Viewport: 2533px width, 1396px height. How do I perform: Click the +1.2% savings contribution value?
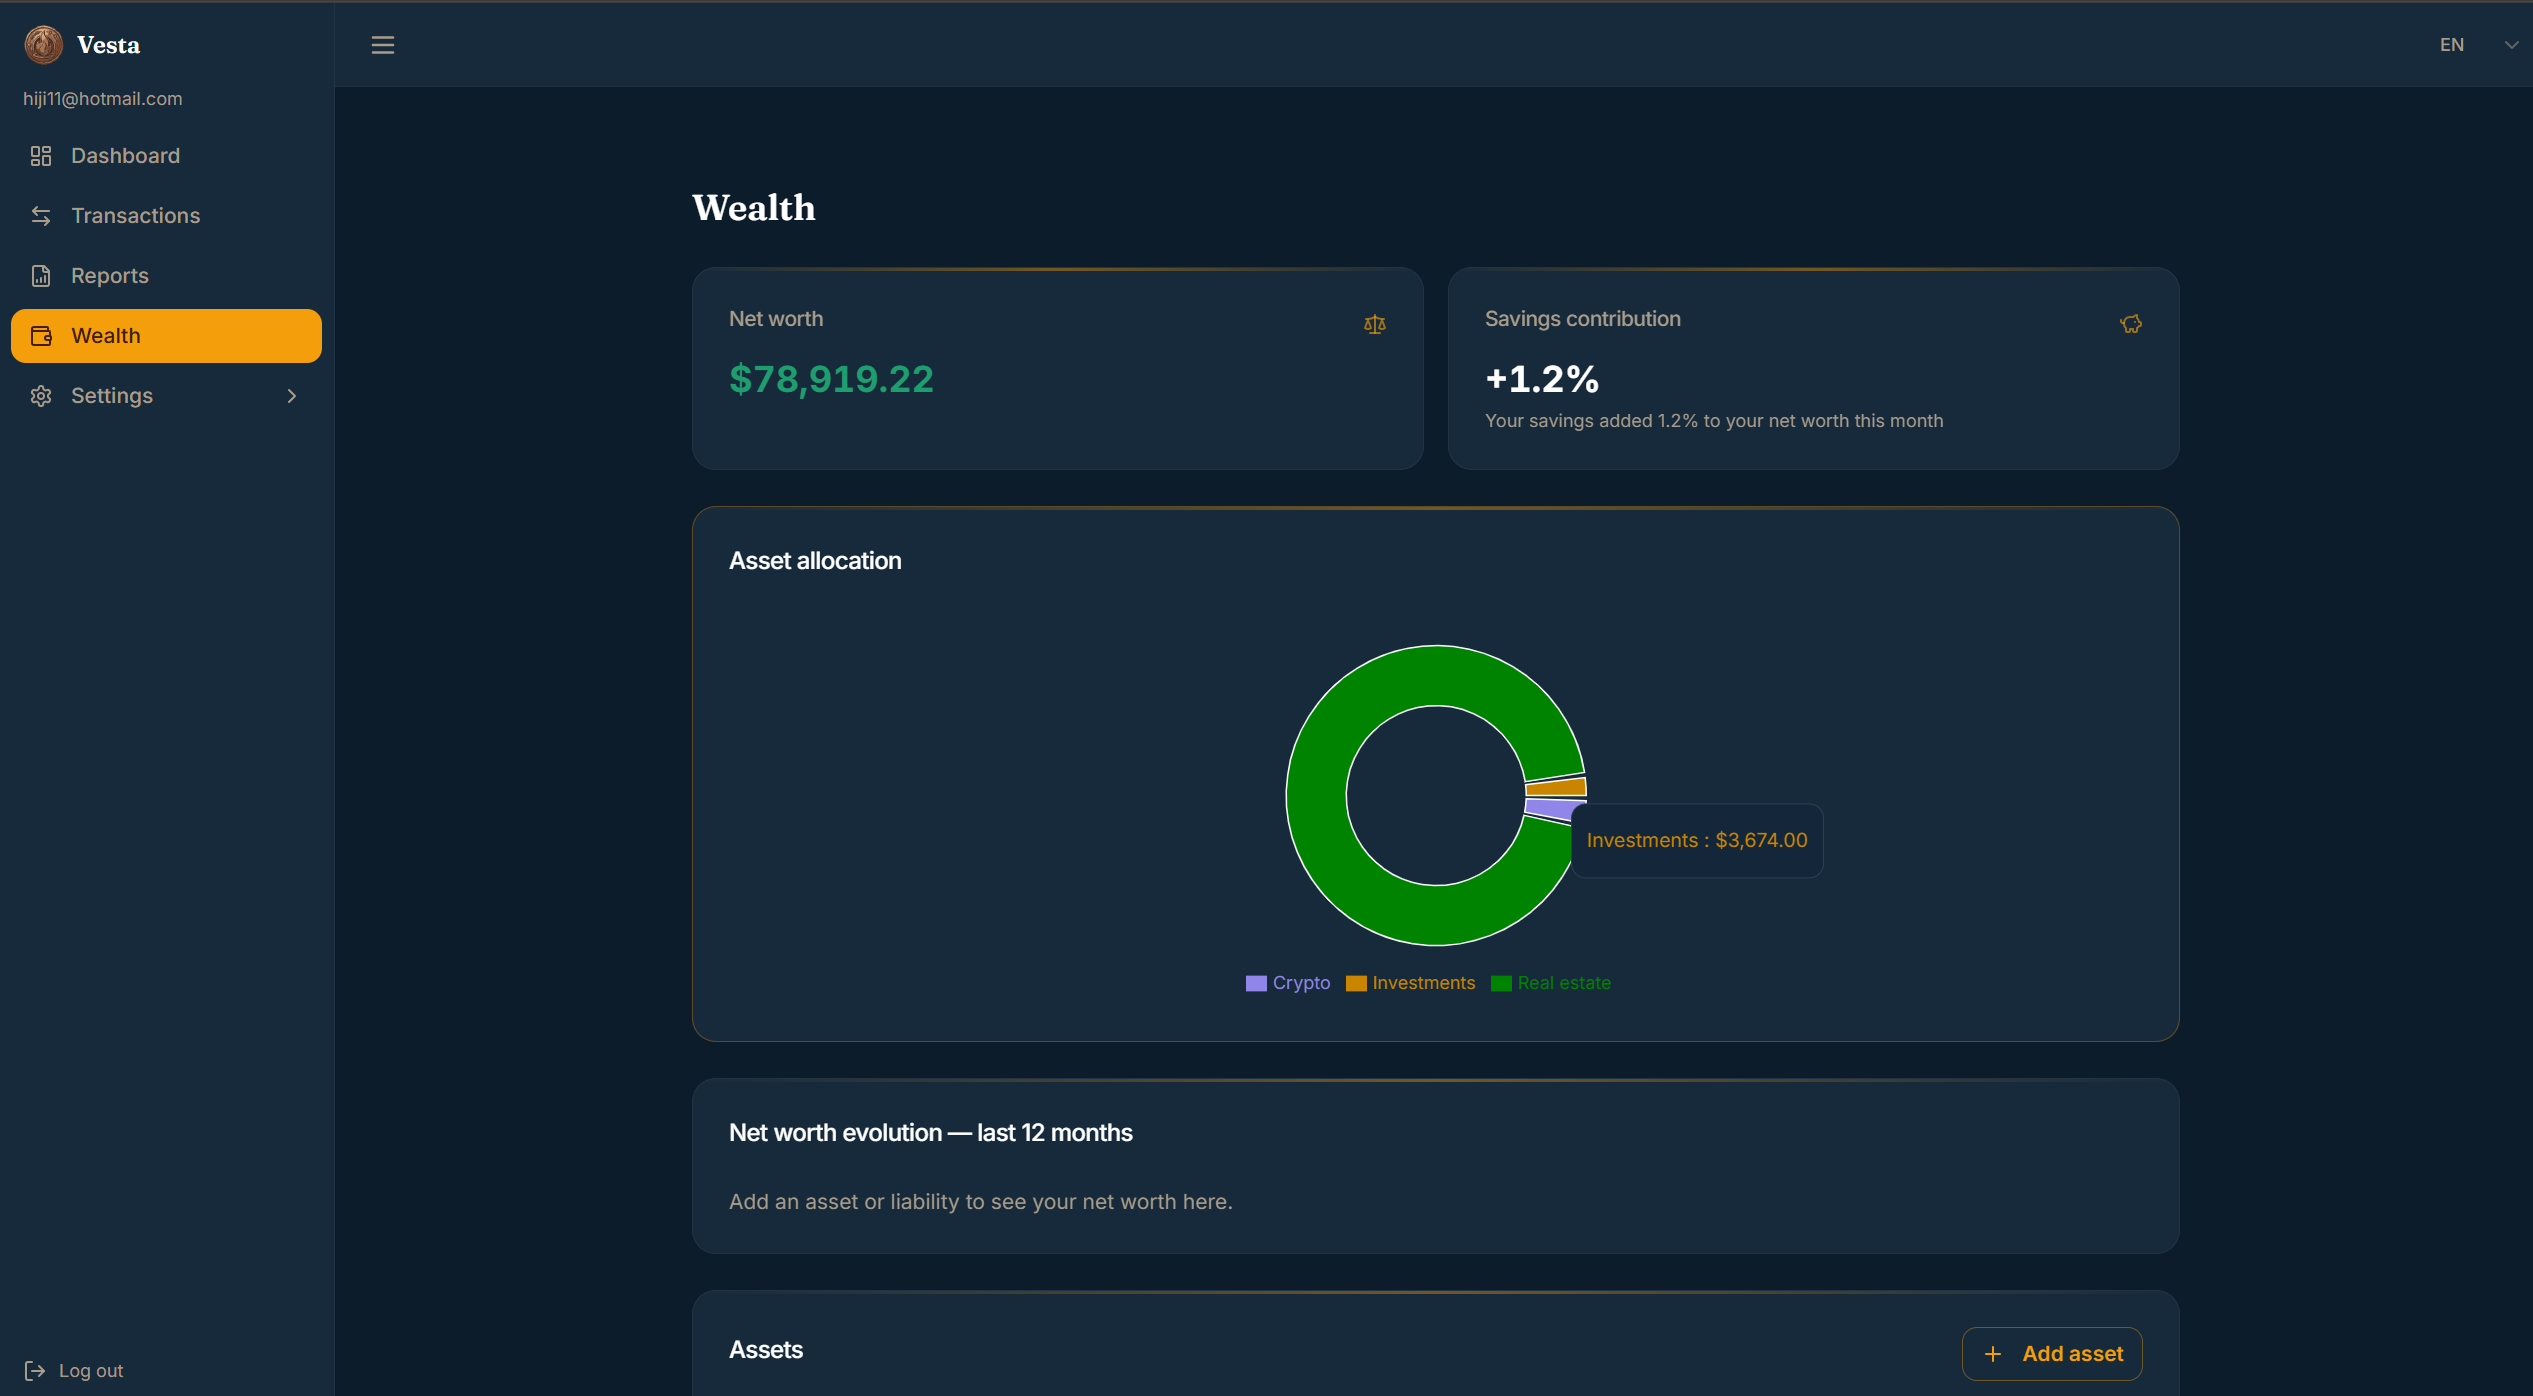point(1542,379)
